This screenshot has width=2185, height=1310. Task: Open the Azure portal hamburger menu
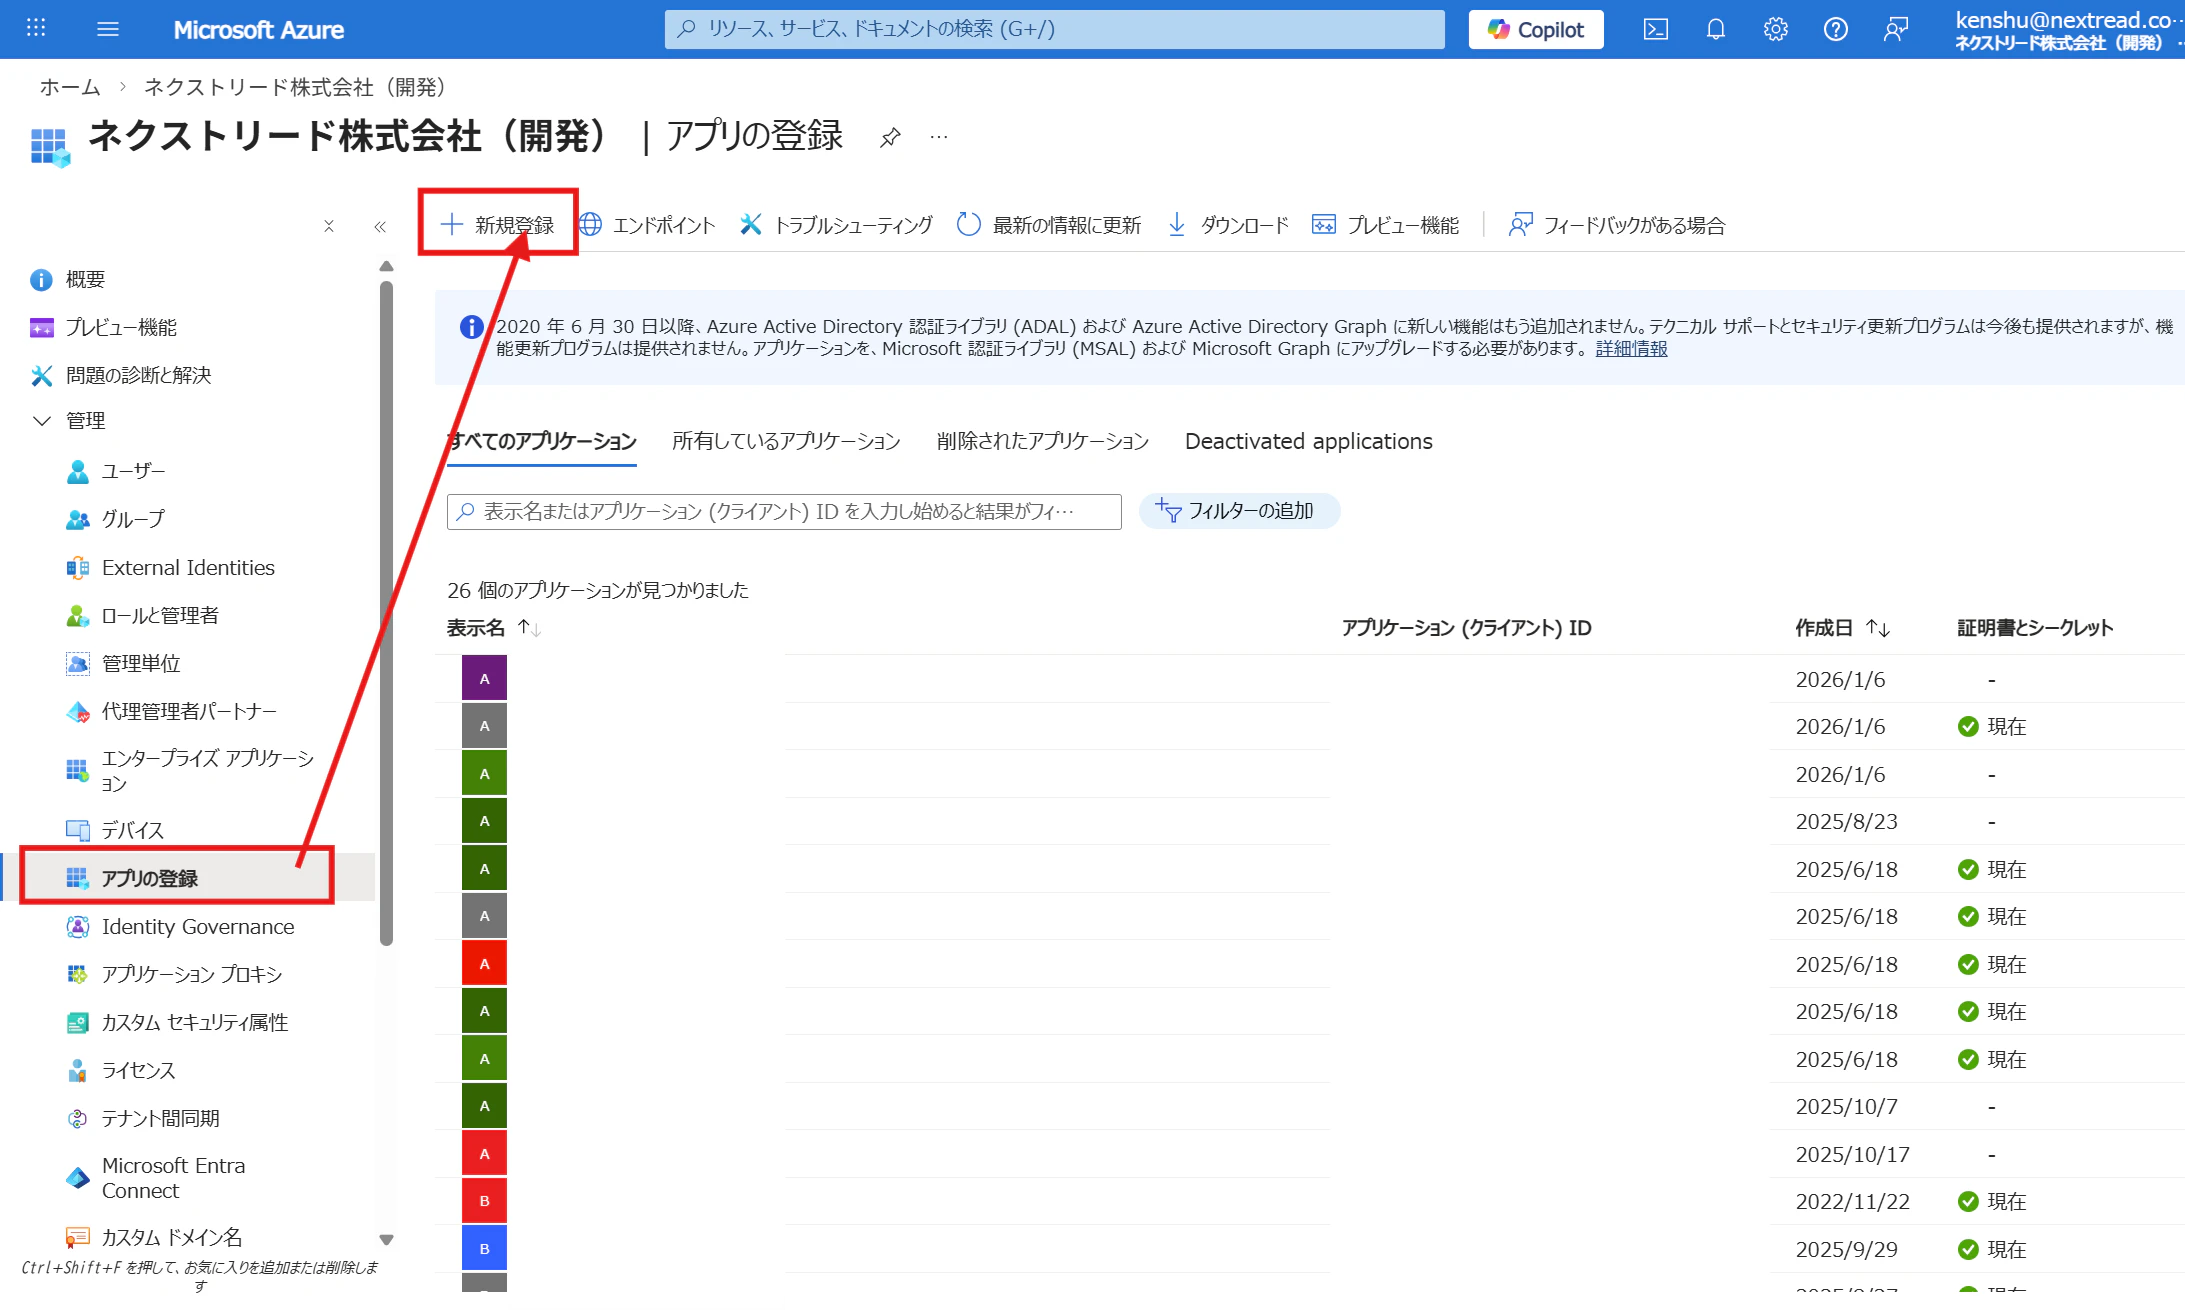tap(108, 29)
